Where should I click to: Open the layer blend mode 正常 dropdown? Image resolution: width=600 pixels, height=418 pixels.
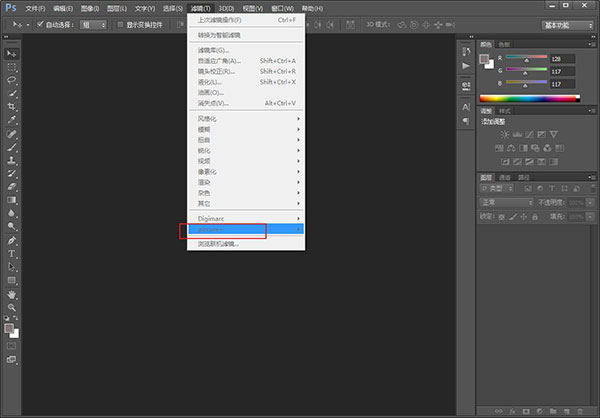(507, 201)
